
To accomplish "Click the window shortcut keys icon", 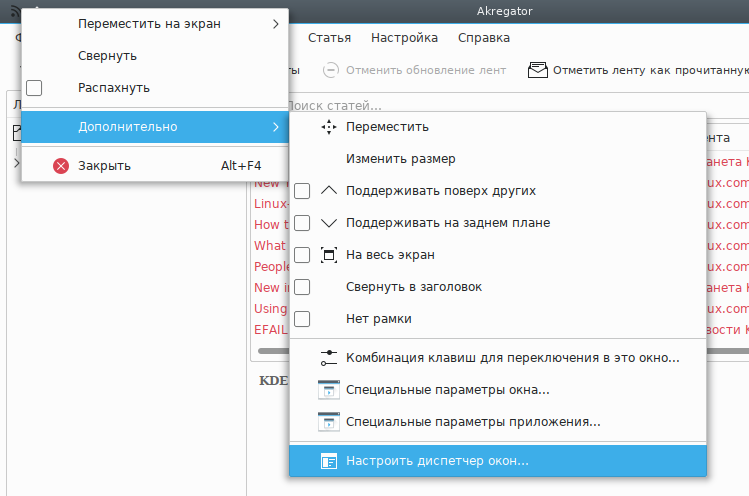I will (x=328, y=358).
